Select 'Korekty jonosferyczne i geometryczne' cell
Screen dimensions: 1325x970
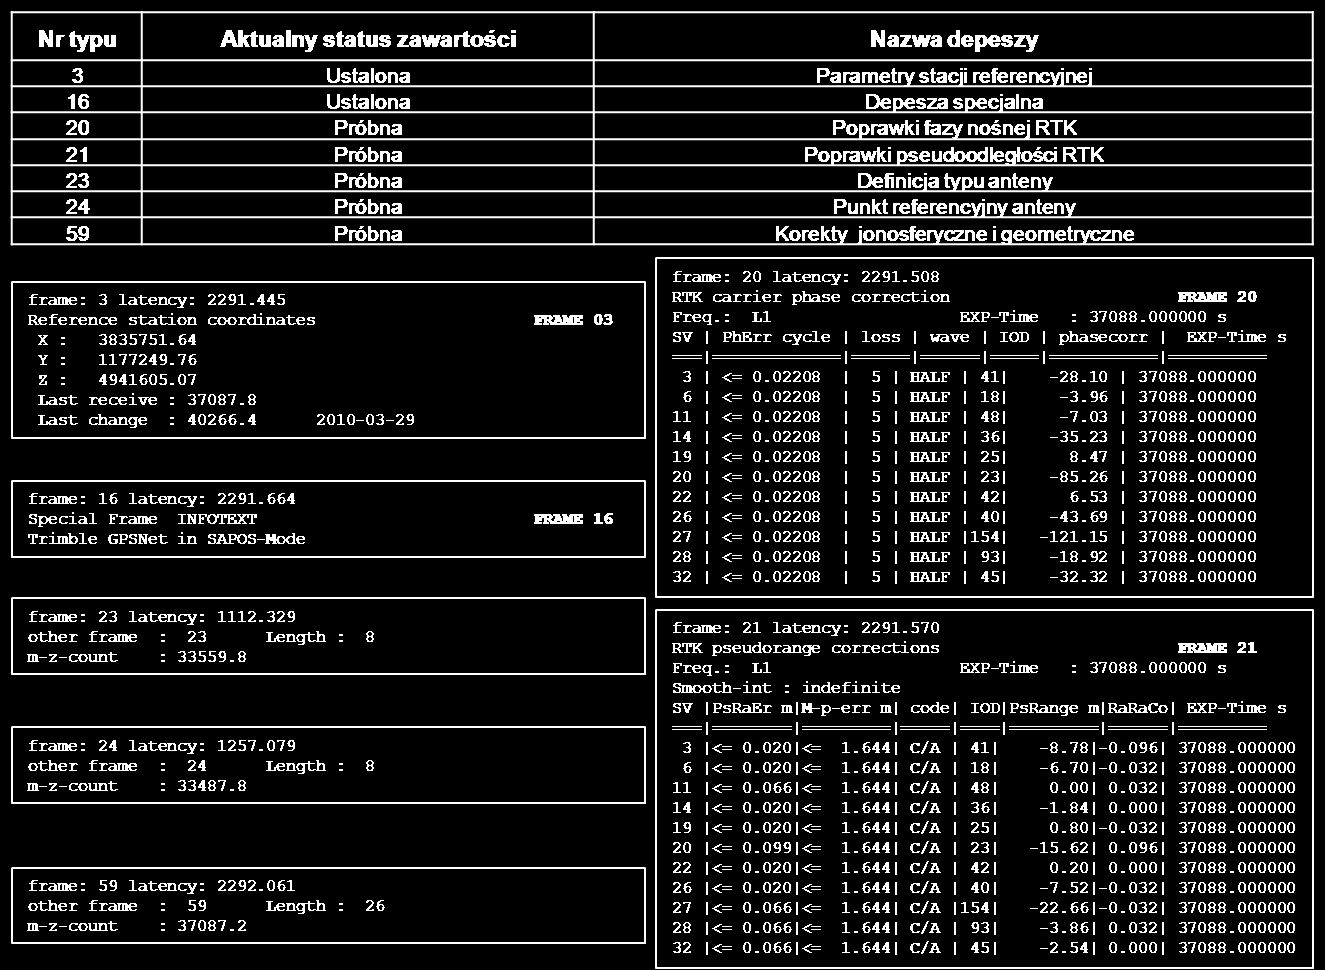click(953, 233)
